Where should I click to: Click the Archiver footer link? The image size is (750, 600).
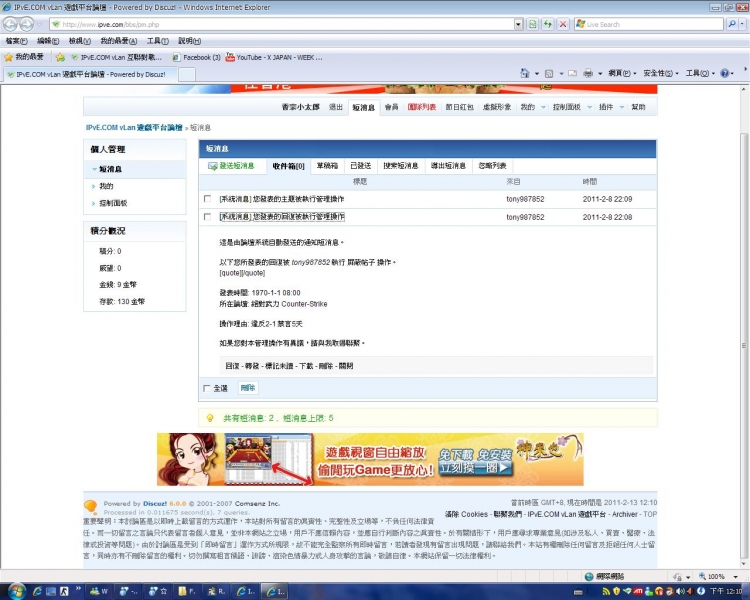625,514
